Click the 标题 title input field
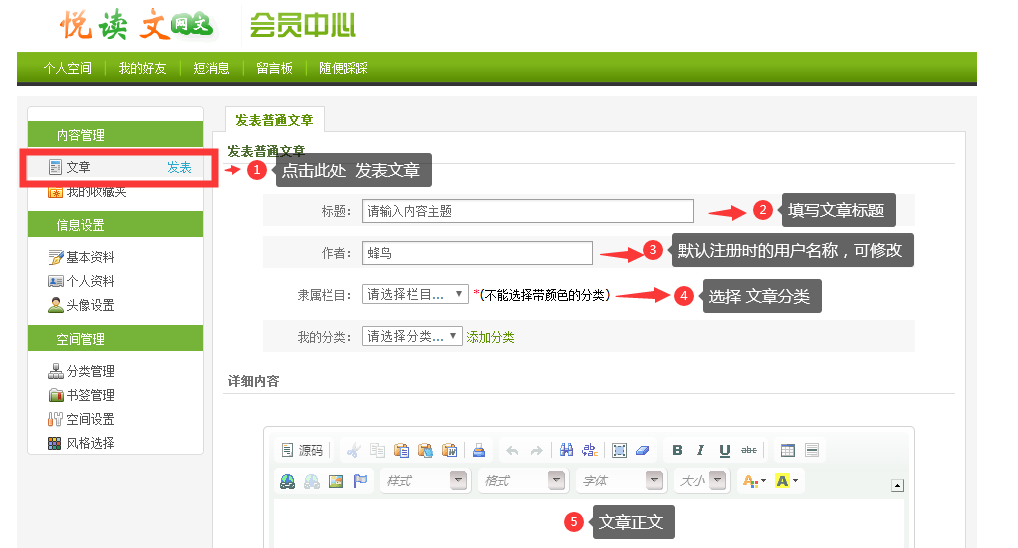The image size is (1018, 548). tap(527, 211)
